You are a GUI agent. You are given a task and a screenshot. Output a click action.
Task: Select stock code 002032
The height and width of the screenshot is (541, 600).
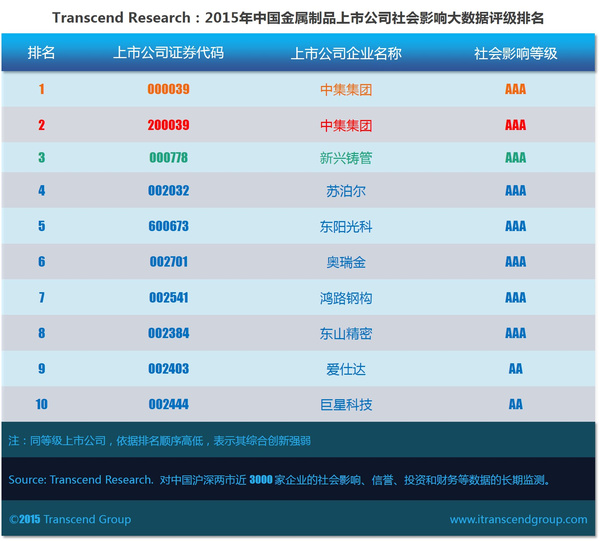[168, 191]
